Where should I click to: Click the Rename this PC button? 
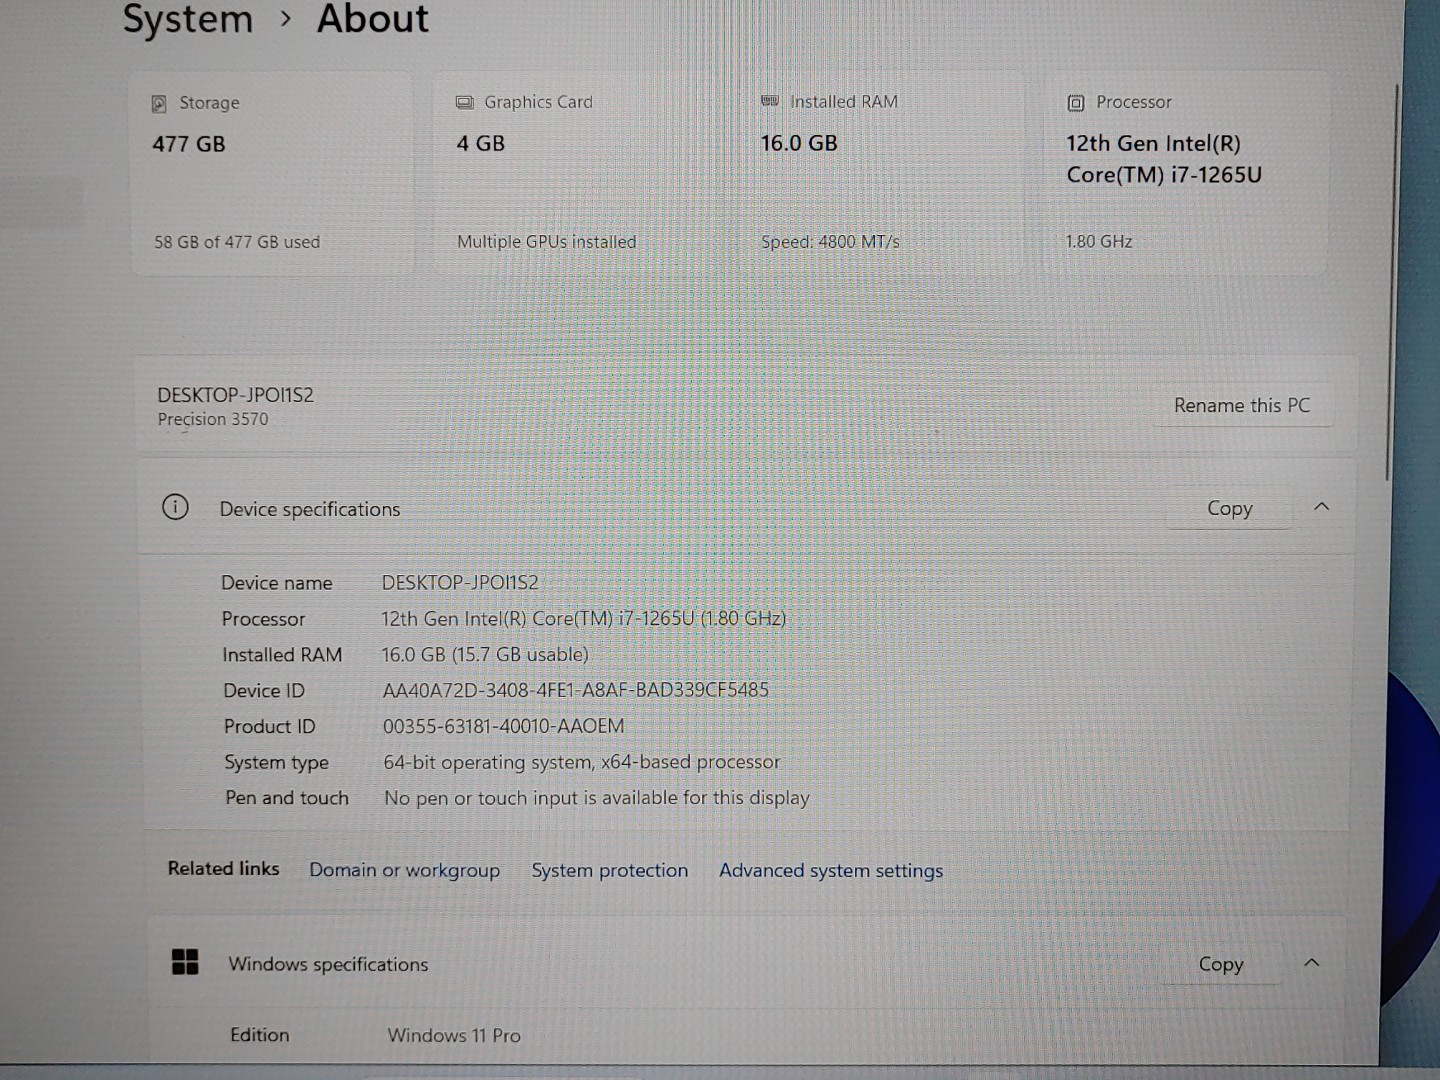1243,405
